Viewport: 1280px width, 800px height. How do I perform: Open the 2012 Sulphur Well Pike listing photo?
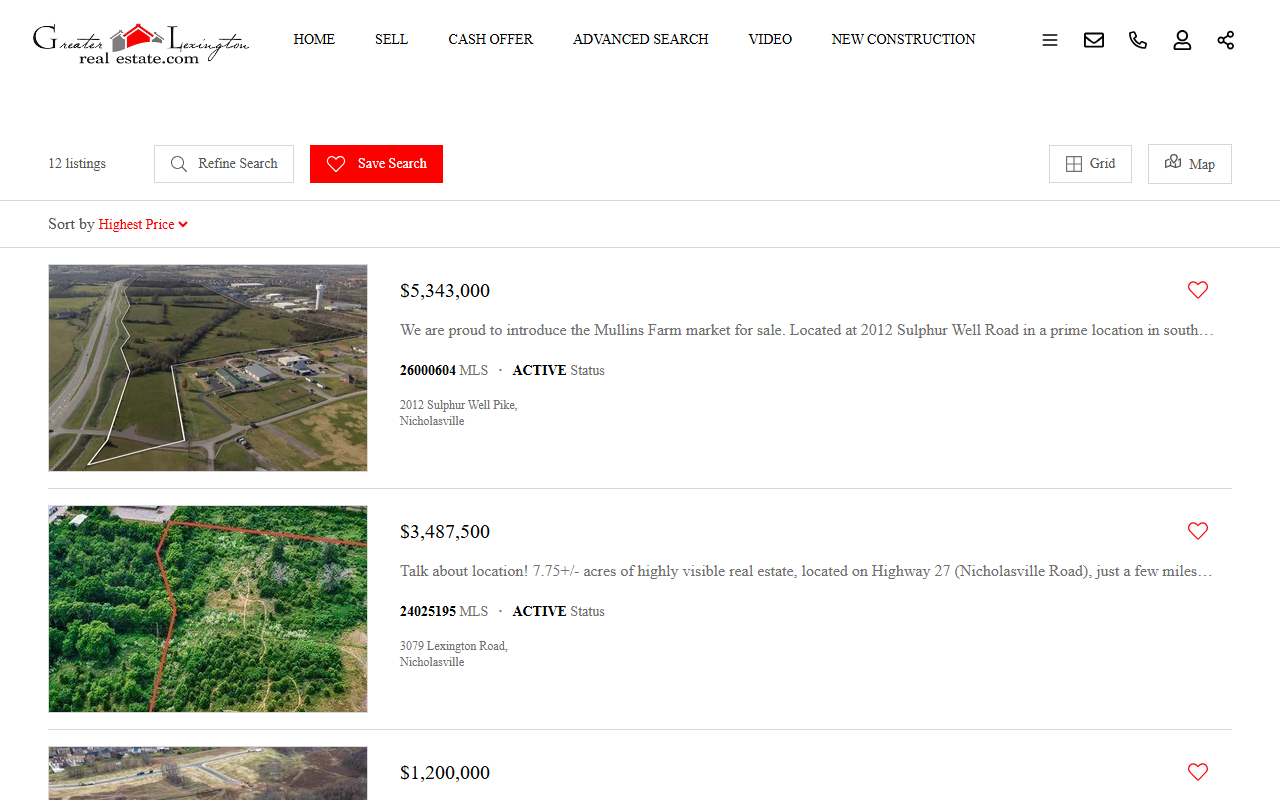(x=208, y=368)
